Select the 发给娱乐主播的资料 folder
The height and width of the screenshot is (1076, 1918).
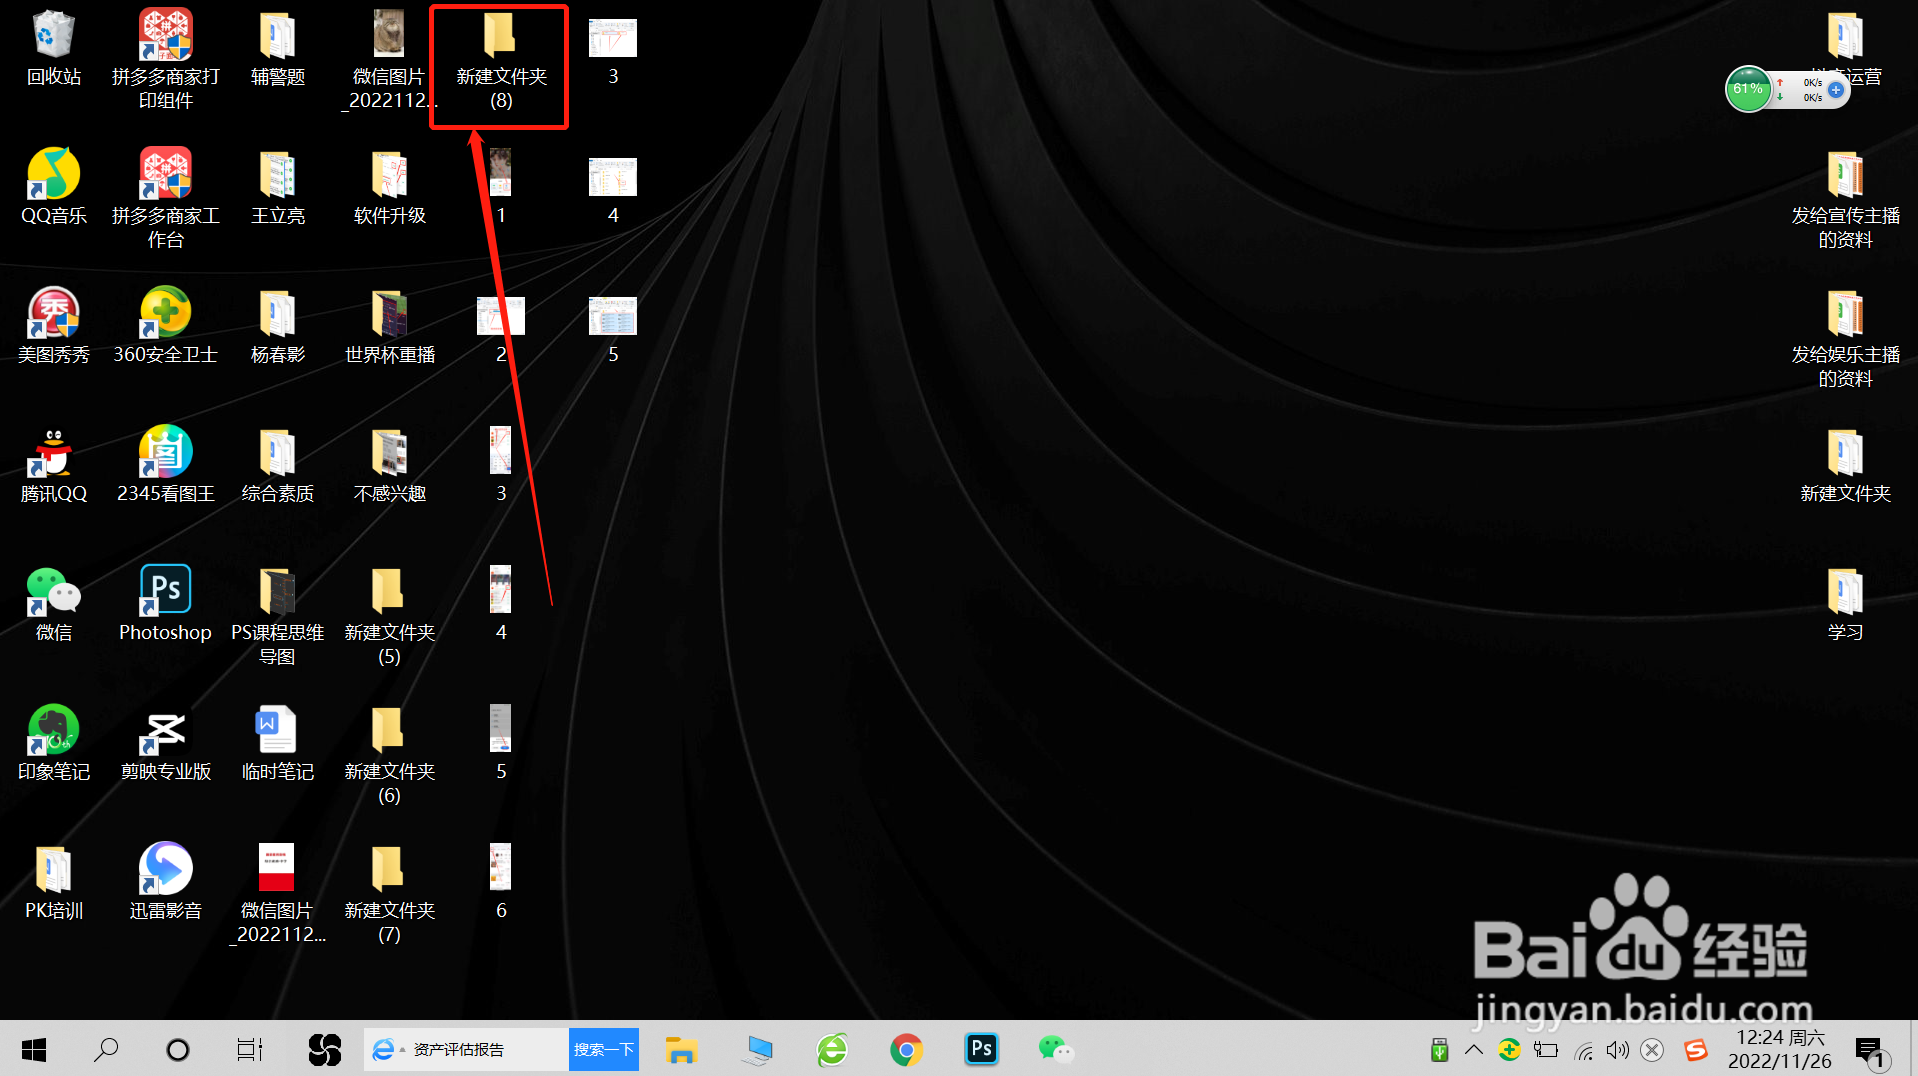click(1845, 337)
